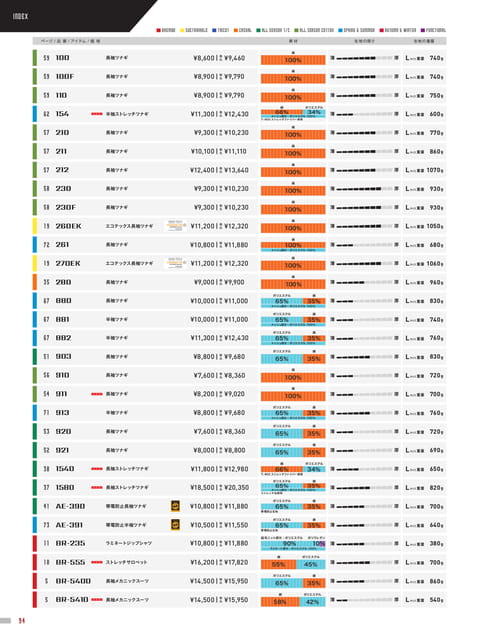Click the price ¥18,500 on the 1580 row

pos(203,488)
